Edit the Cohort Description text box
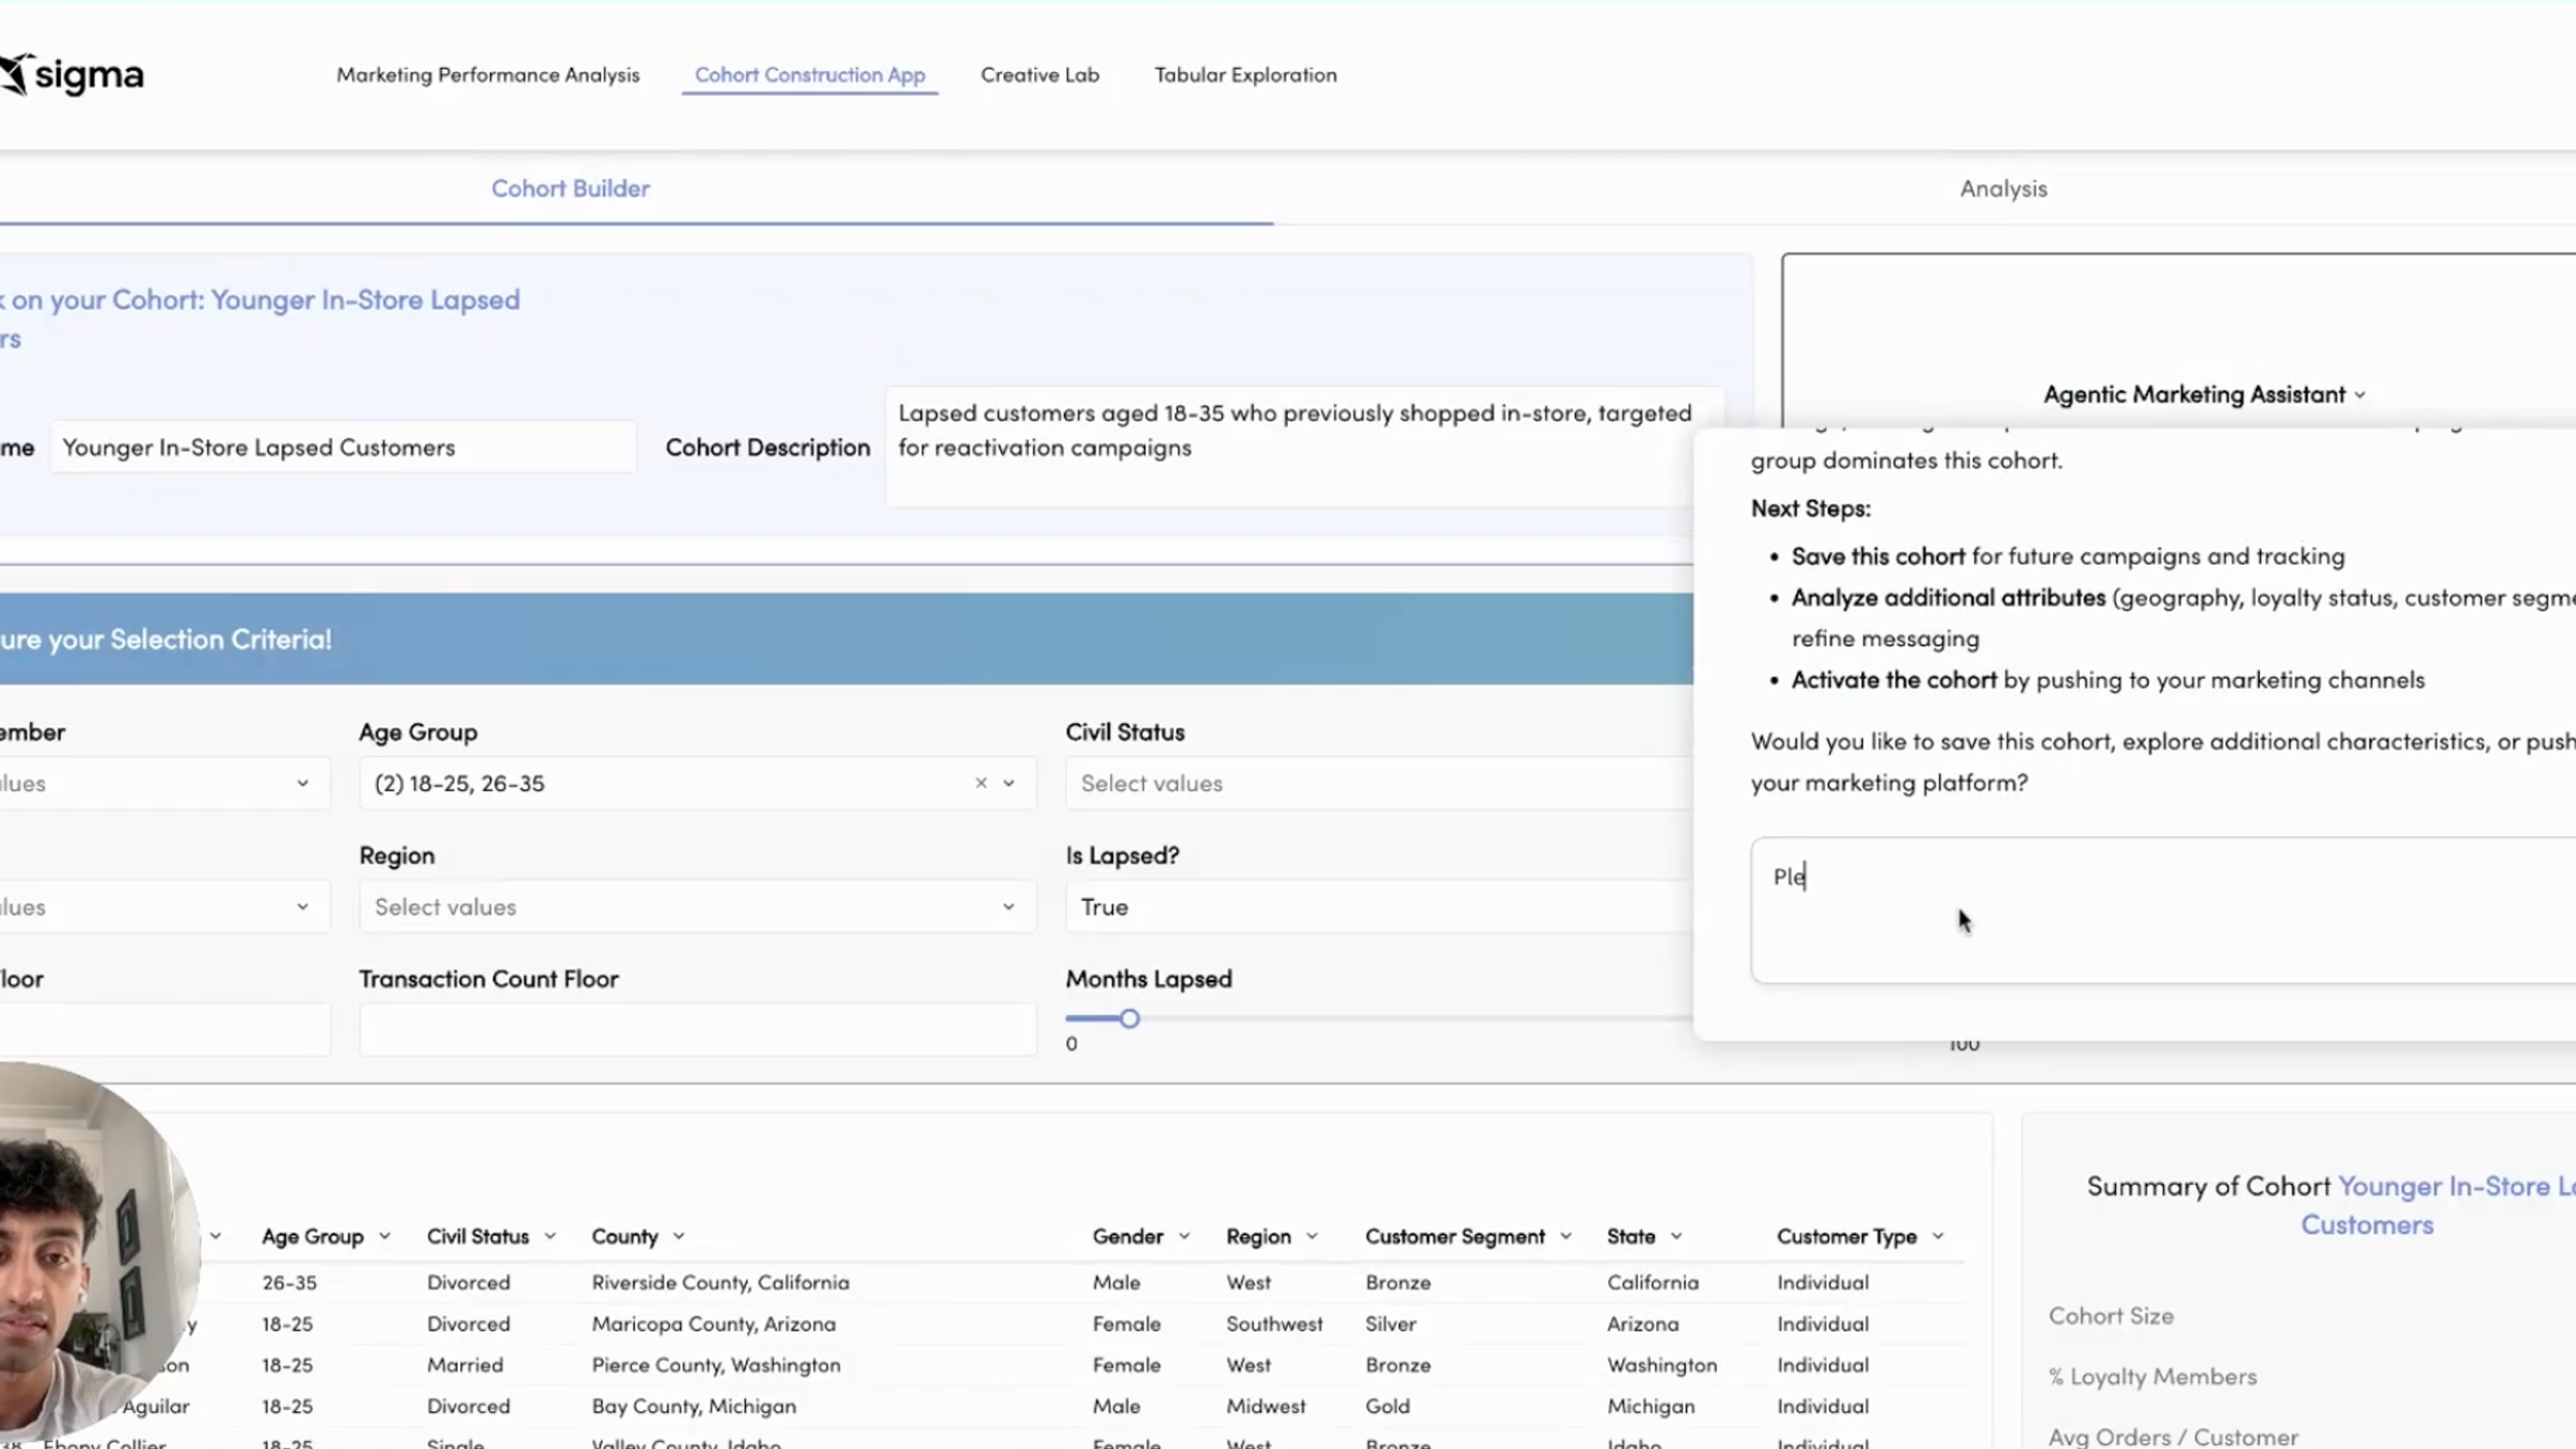 click(1304, 447)
